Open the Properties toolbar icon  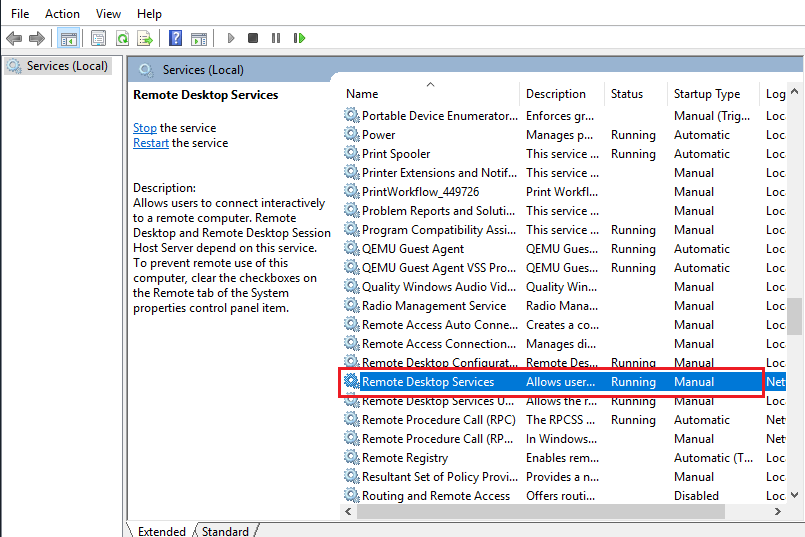click(98, 38)
